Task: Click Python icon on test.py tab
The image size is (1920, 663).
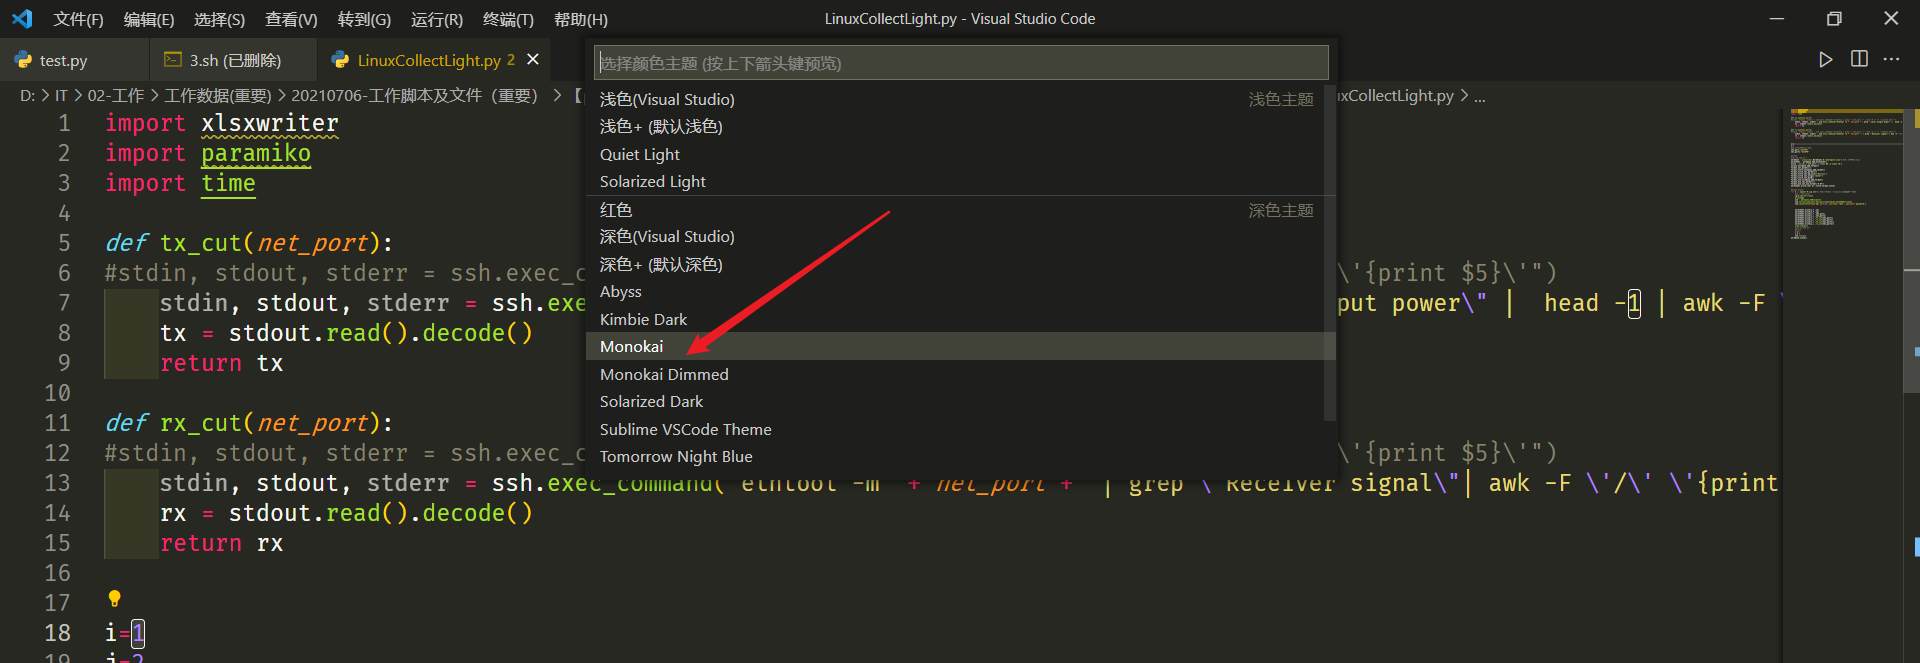Action: (x=24, y=60)
